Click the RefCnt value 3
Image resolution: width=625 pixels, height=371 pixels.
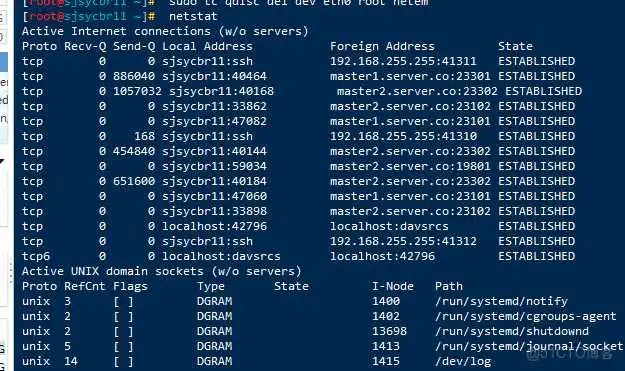[67, 302]
